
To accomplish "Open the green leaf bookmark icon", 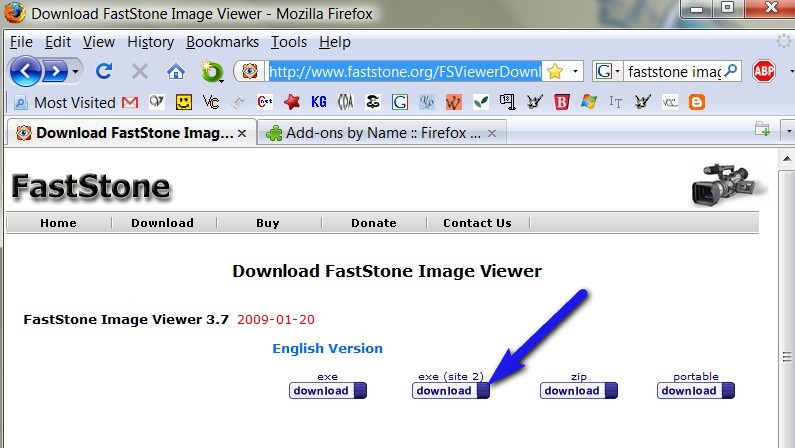I will pos(481,102).
